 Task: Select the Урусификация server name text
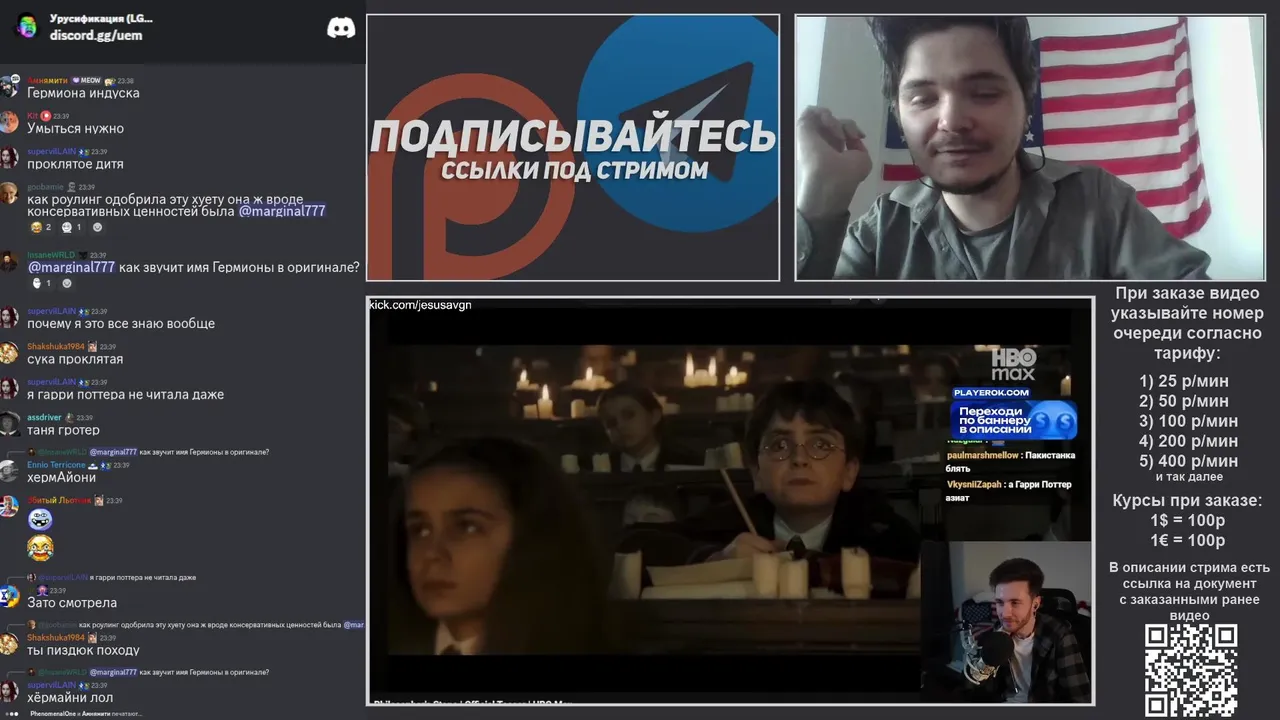tap(101, 18)
